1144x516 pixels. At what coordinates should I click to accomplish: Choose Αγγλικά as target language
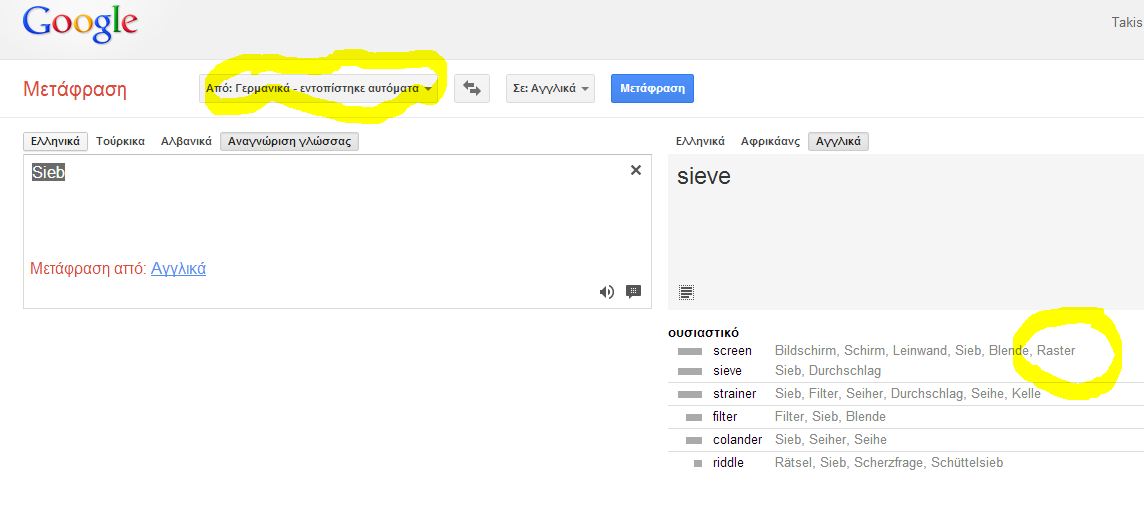click(x=838, y=142)
